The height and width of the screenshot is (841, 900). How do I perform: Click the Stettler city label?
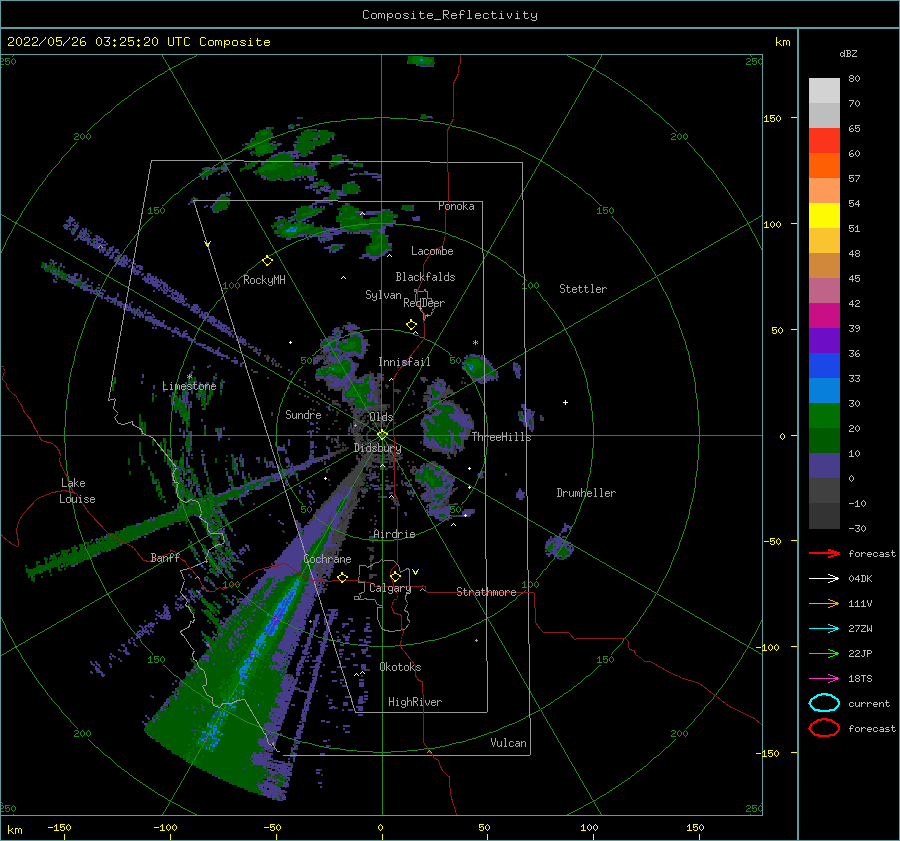coord(583,289)
